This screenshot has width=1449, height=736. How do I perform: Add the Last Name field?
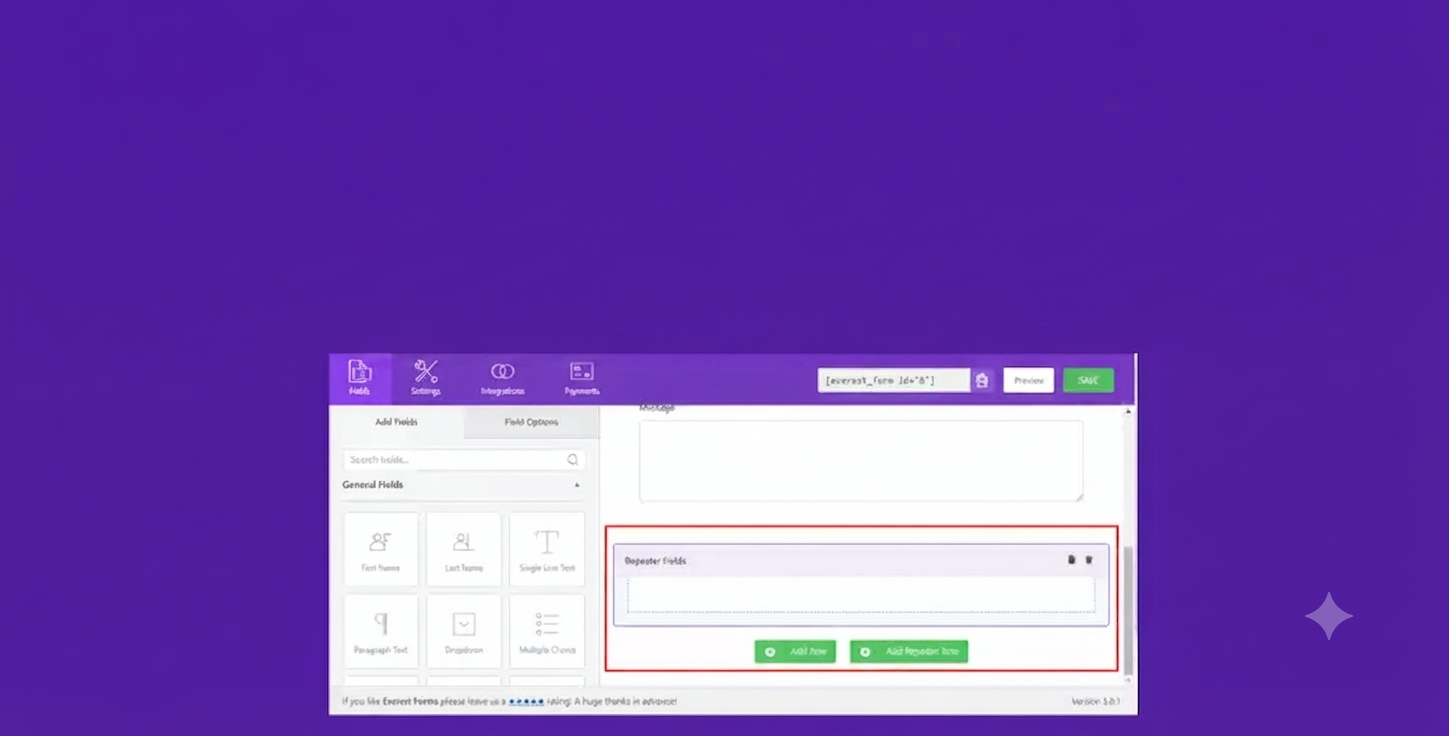coord(464,549)
